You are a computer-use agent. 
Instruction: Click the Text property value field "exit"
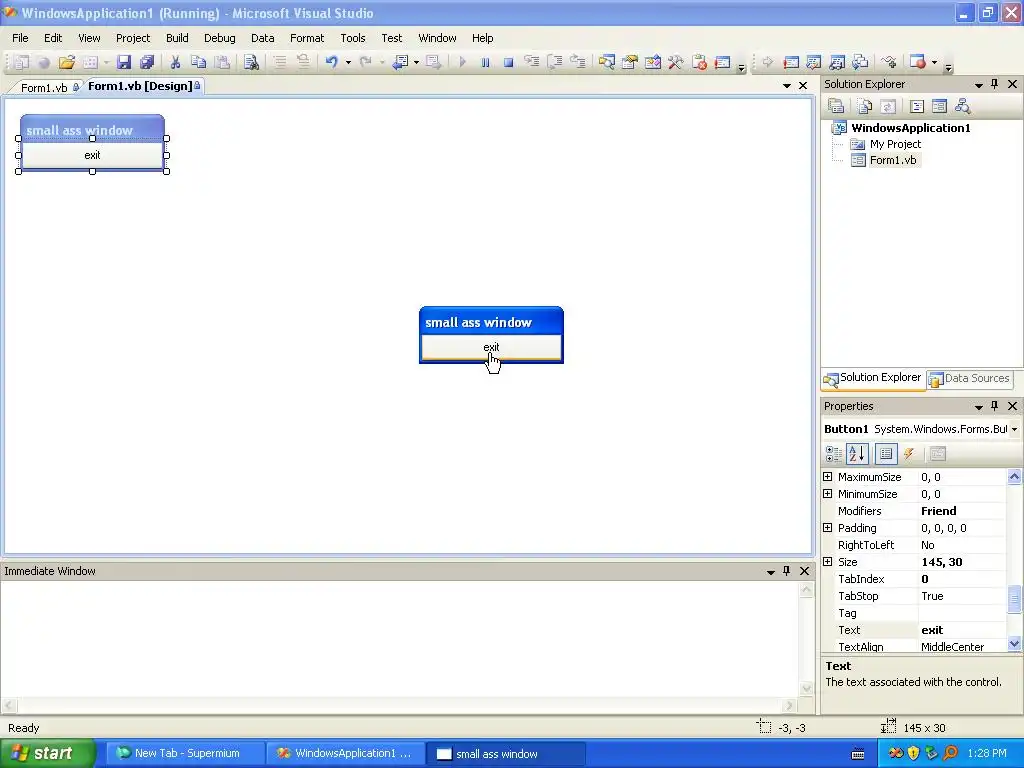click(x=961, y=630)
